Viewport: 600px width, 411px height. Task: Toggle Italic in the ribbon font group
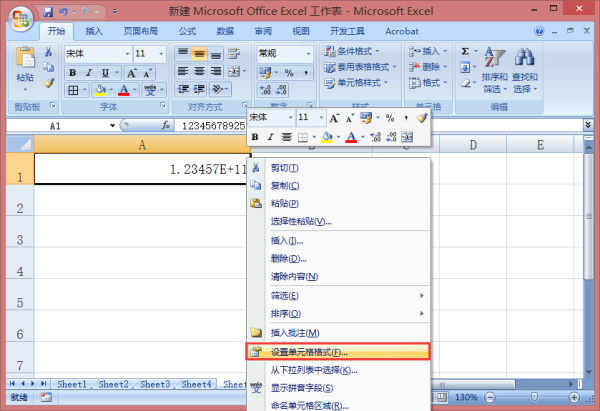(89, 73)
